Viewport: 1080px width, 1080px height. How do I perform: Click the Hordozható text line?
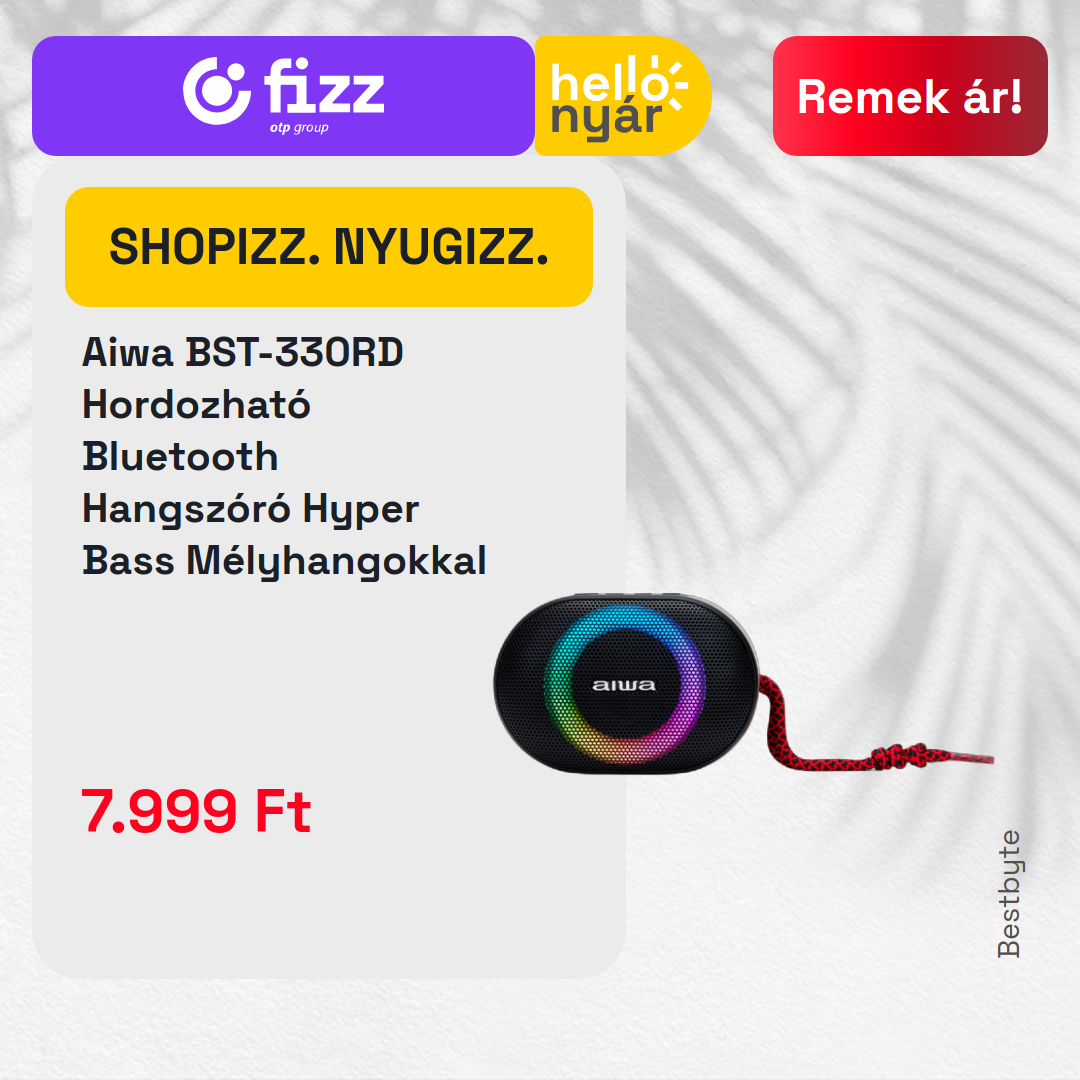click(x=196, y=404)
